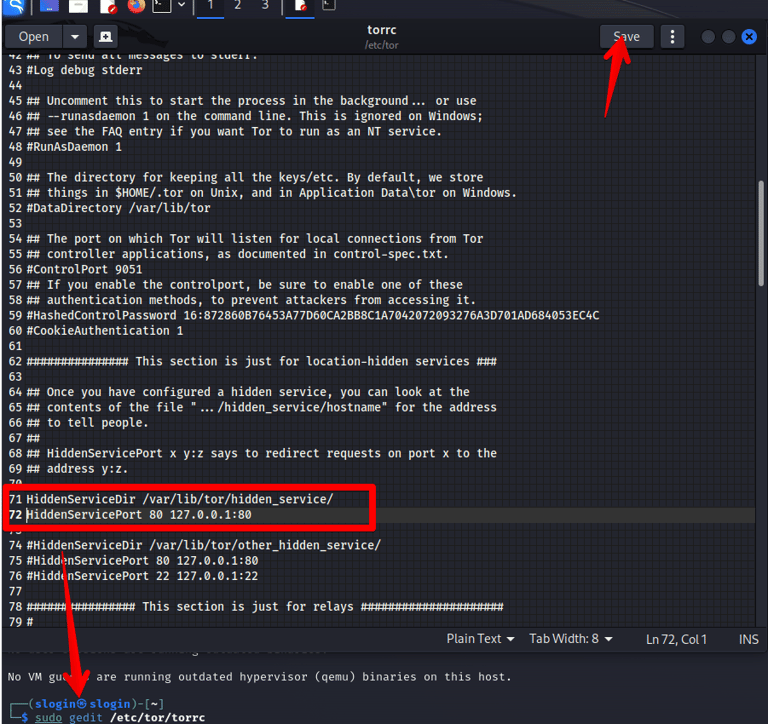Screen dimensions: 768x724
Task: Click the Ln 72, Col 1 position indicator
Action: (x=676, y=639)
